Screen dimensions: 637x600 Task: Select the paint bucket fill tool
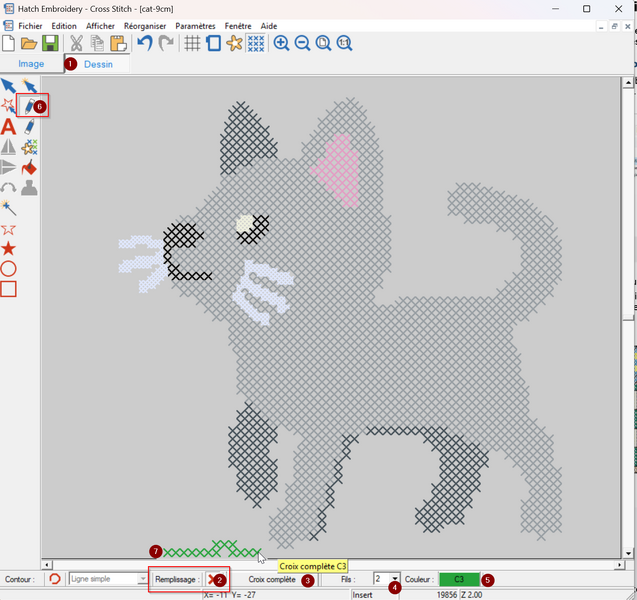pos(29,168)
